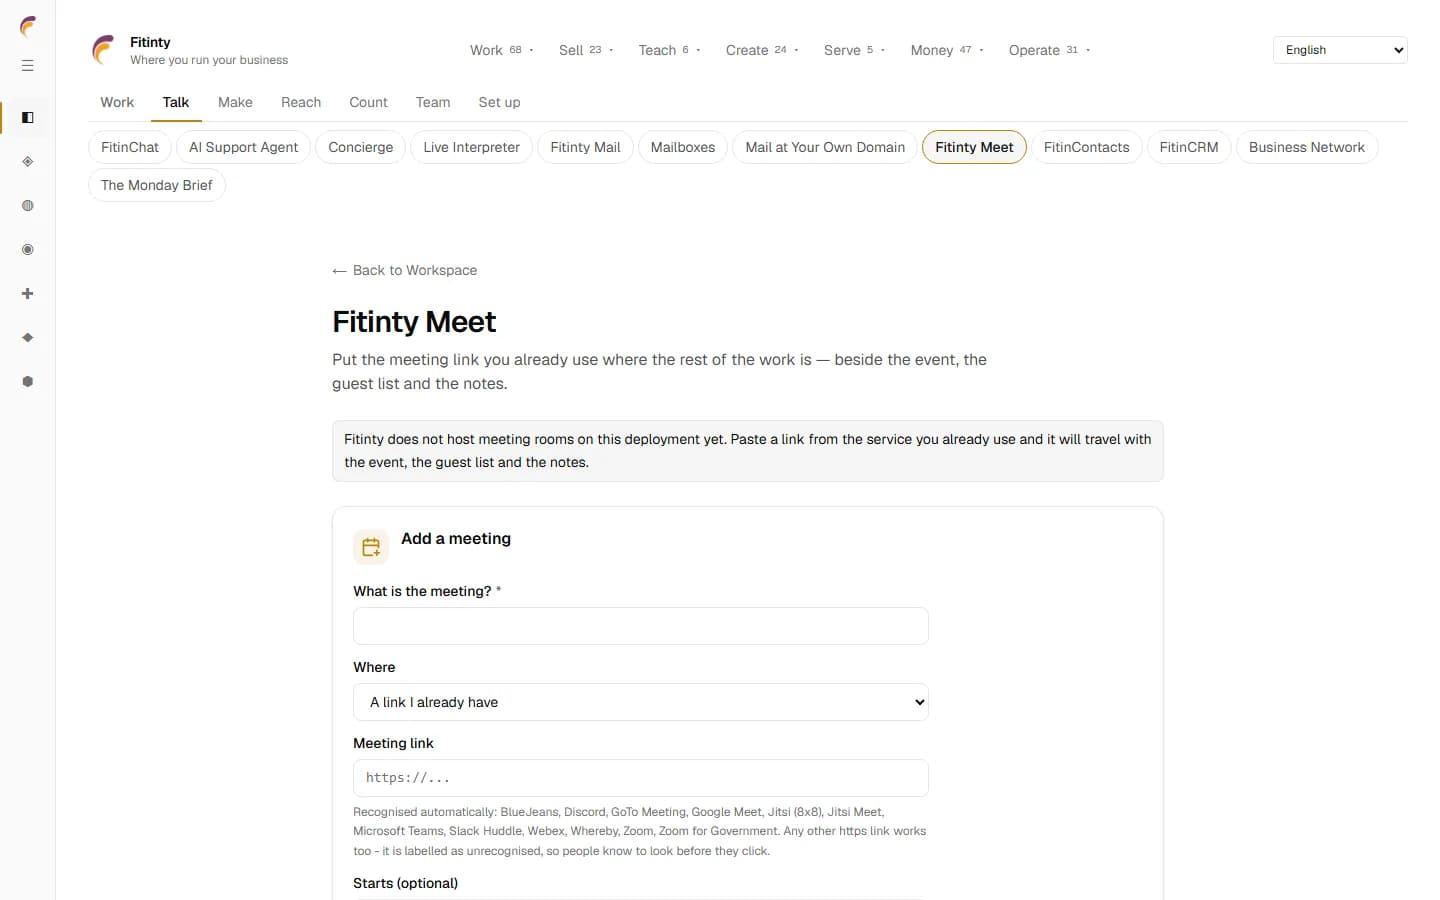Click the What is the meeting text field
The image size is (1440, 900).
[x=641, y=626]
